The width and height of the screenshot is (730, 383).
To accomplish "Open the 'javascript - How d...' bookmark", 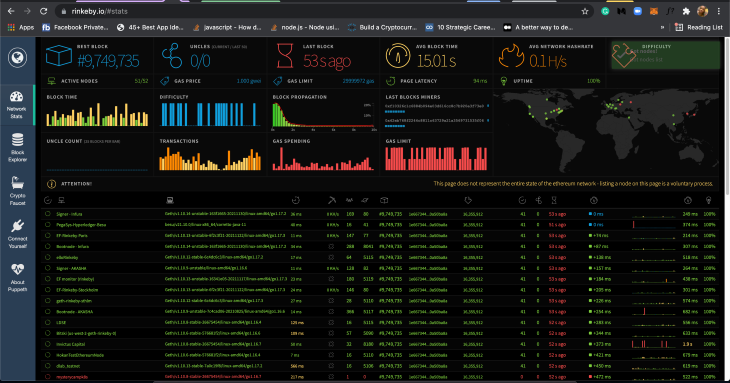I will click(227, 27).
